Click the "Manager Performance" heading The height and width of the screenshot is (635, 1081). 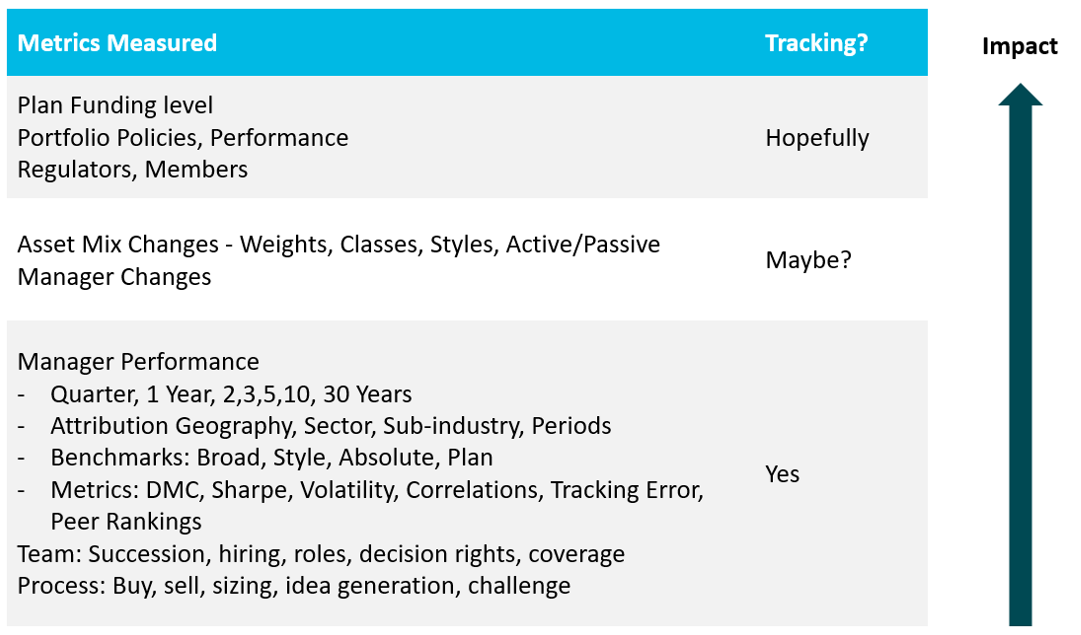click(138, 361)
